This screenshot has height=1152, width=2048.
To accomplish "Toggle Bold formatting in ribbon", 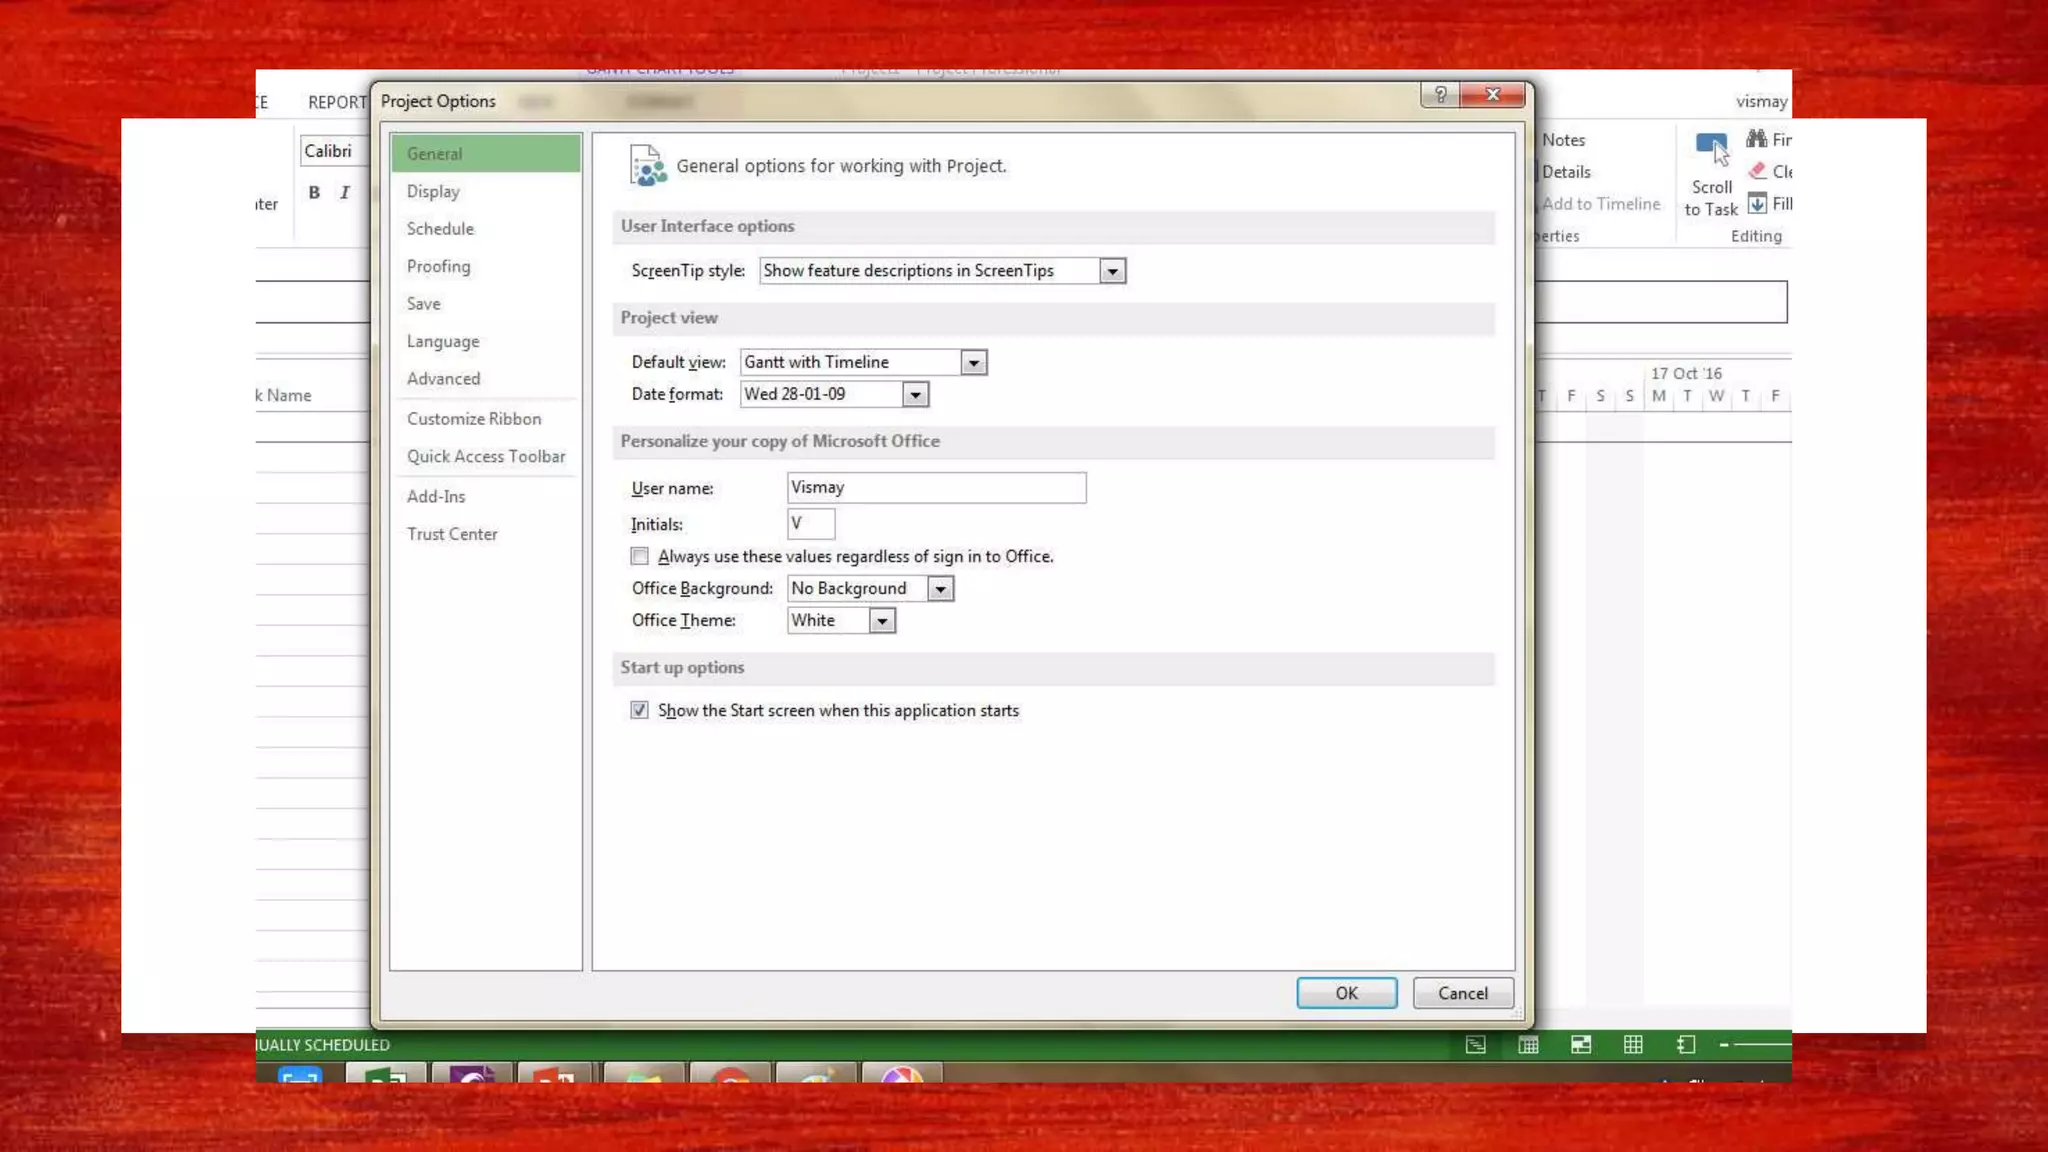I will 314,192.
